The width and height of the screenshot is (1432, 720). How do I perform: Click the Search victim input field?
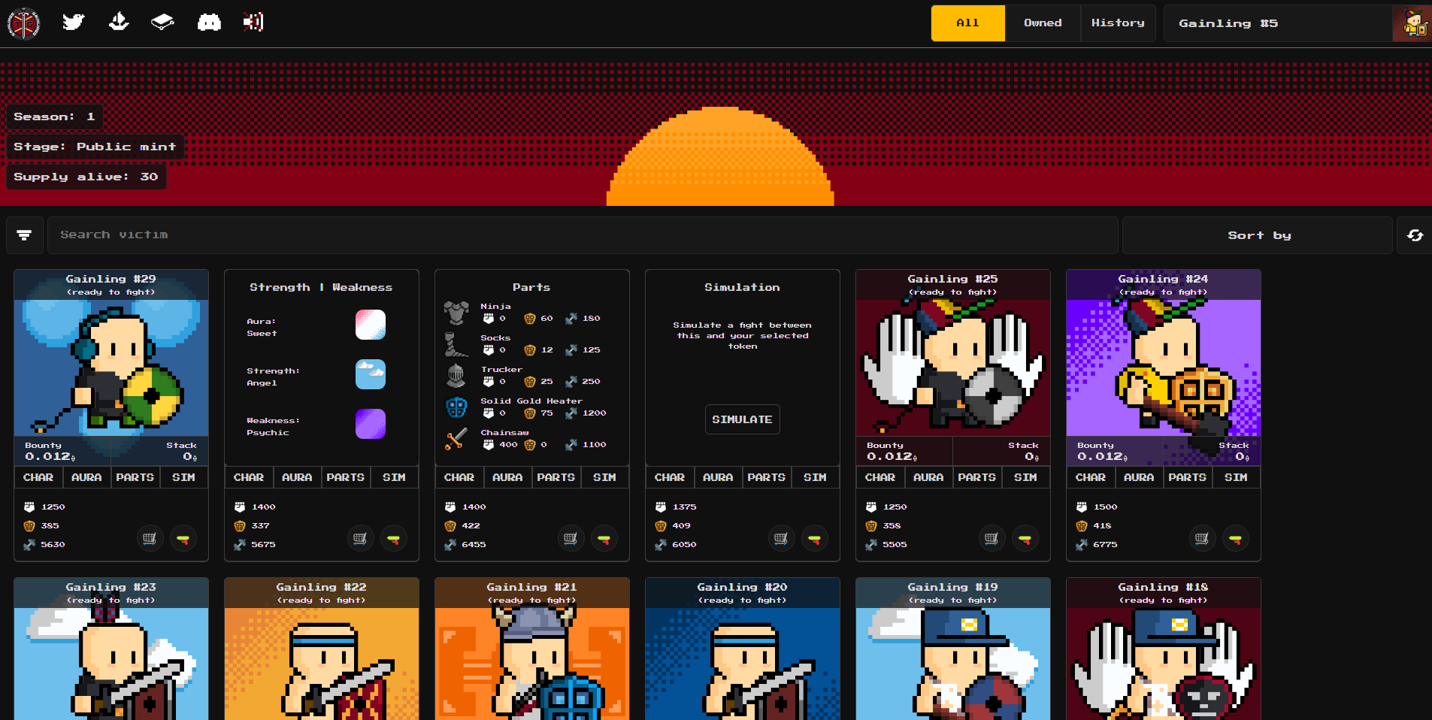582,235
